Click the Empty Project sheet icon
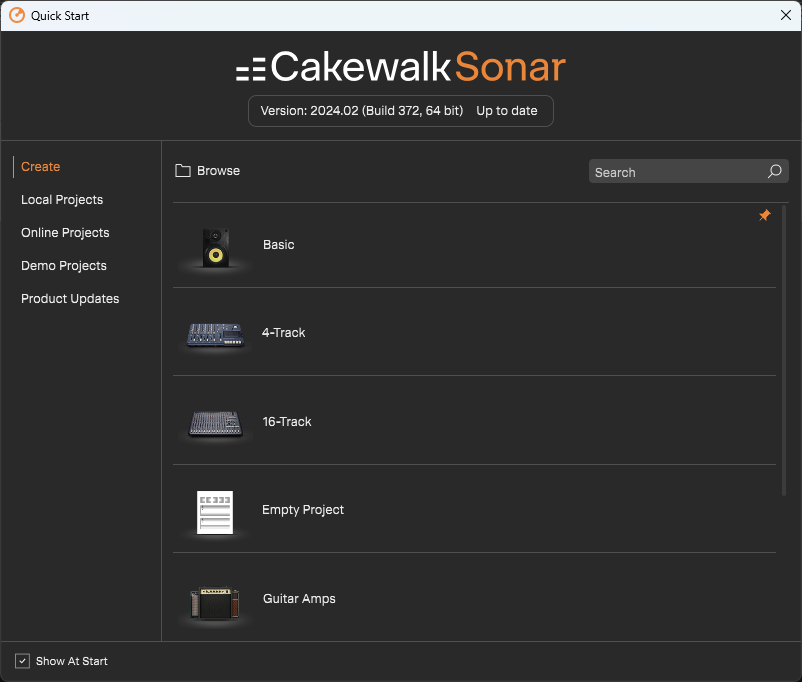The height and width of the screenshot is (682, 802). 215,512
